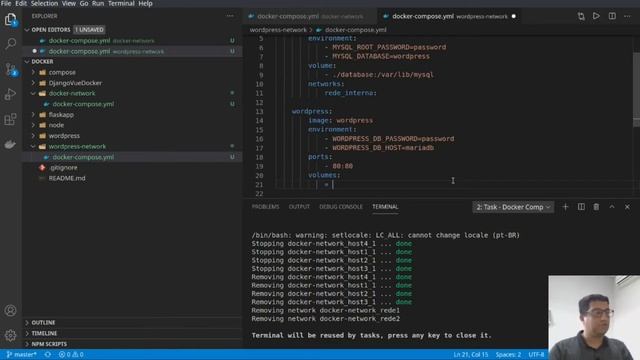Open the Go menu

pos(84,4)
